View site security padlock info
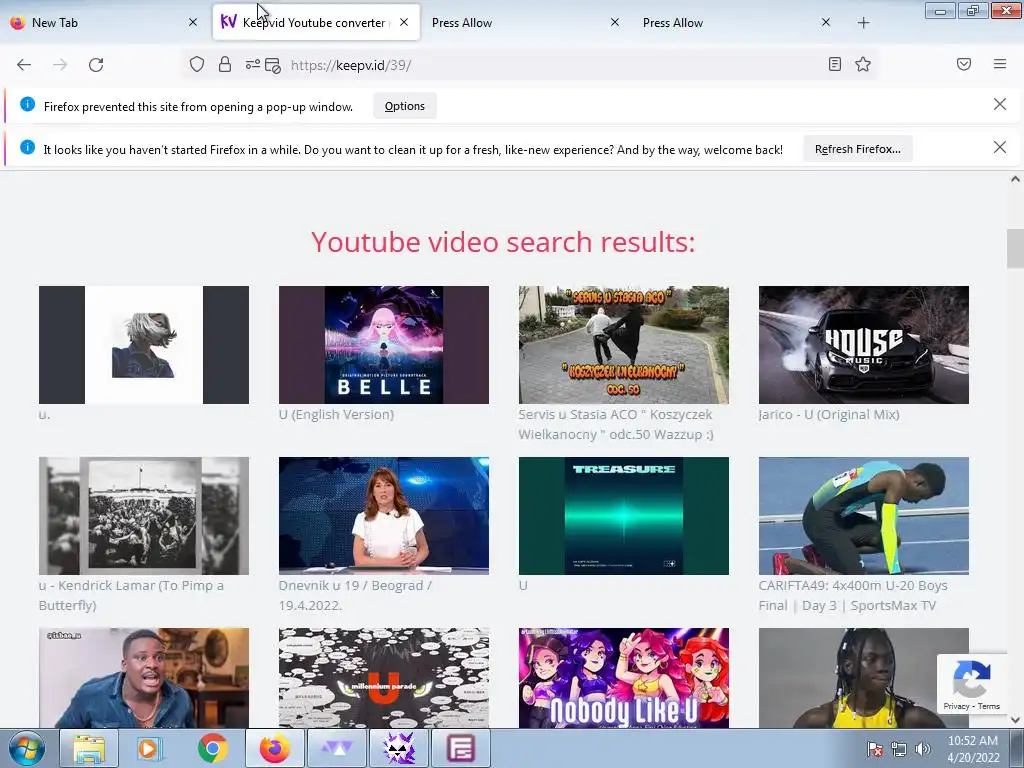 (225, 64)
